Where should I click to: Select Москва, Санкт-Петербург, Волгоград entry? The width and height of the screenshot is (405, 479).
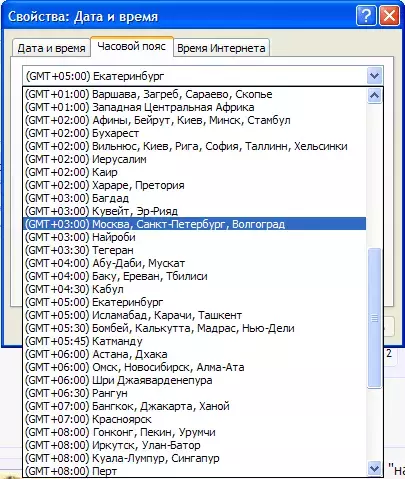tap(195, 224)
